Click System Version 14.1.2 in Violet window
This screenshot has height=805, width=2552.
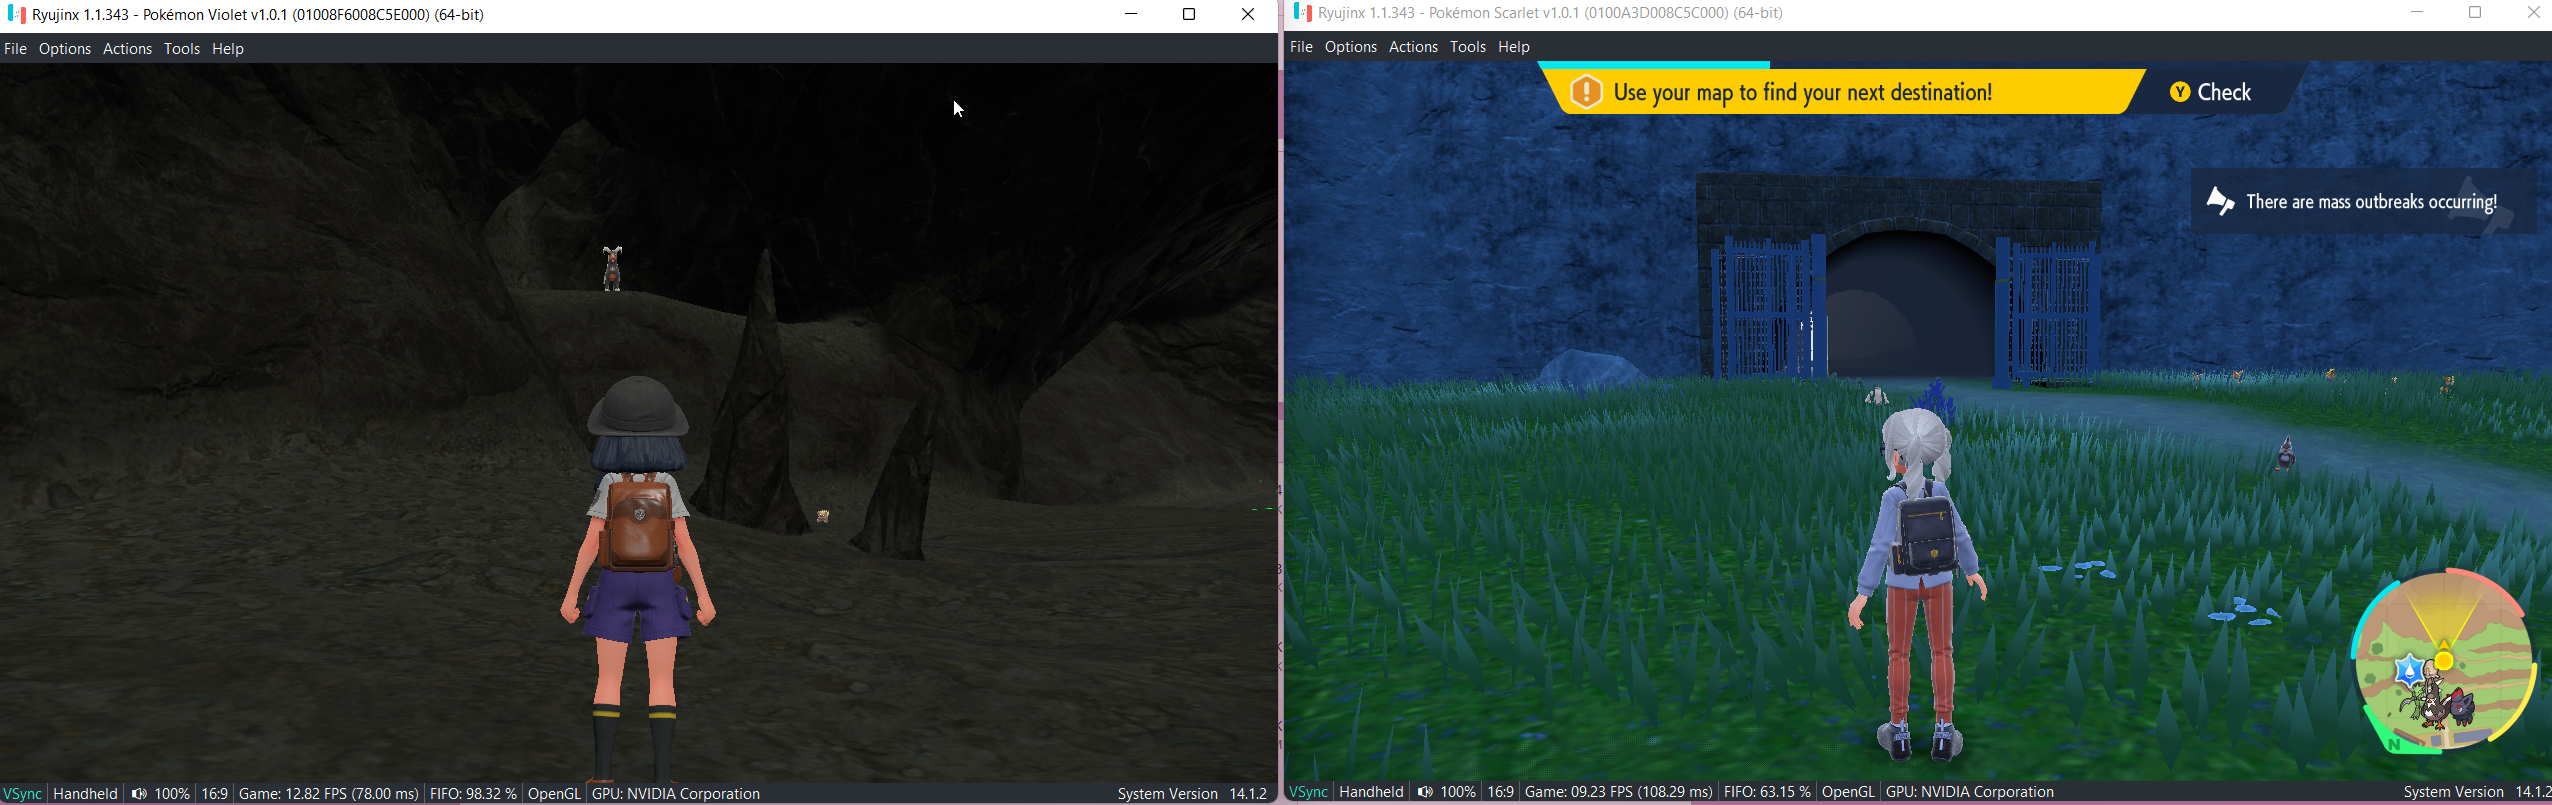pos(1192,794)
